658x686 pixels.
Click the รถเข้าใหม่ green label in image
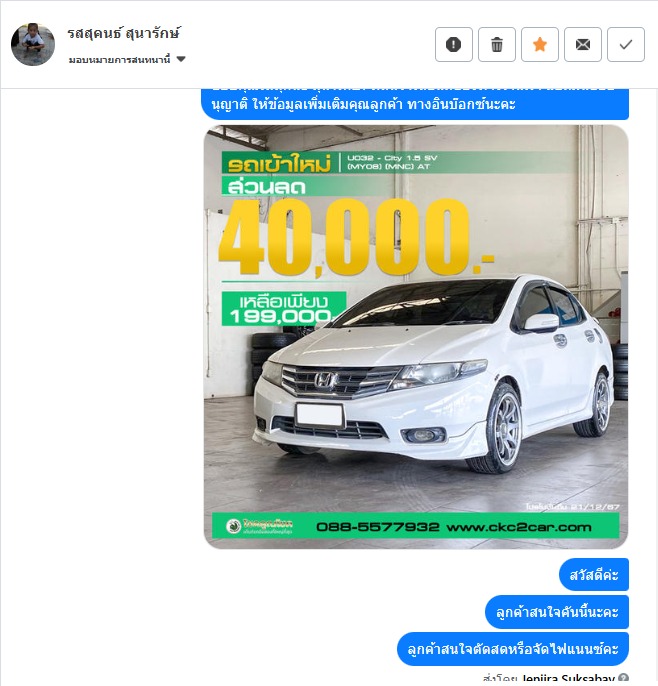click(x=279, y=164)
